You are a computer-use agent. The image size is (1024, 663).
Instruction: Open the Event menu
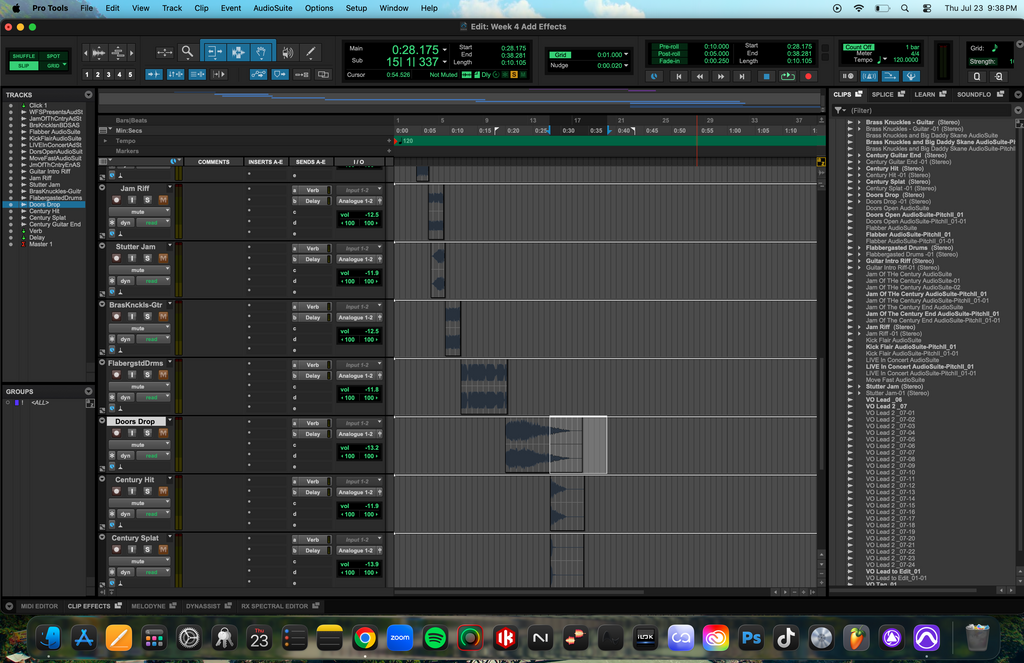pyautogui.click(x=231, y=8)
